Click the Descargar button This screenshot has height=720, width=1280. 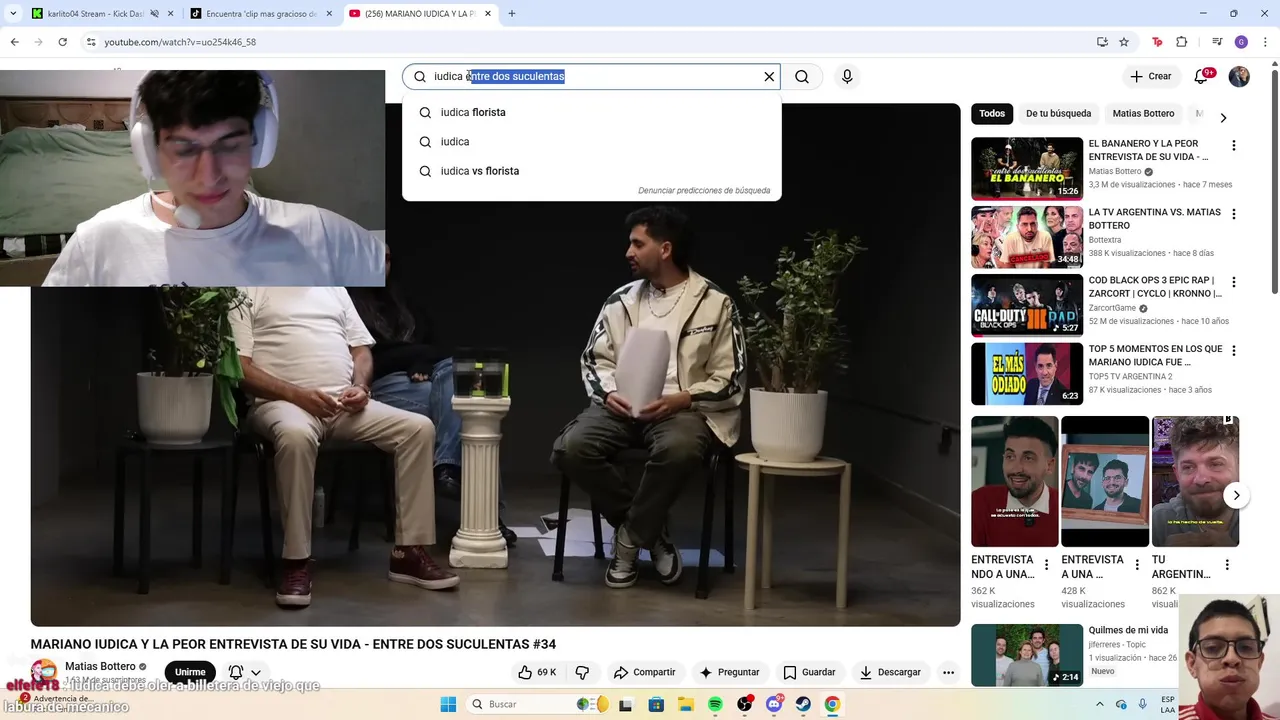click(x=890, y=672)
